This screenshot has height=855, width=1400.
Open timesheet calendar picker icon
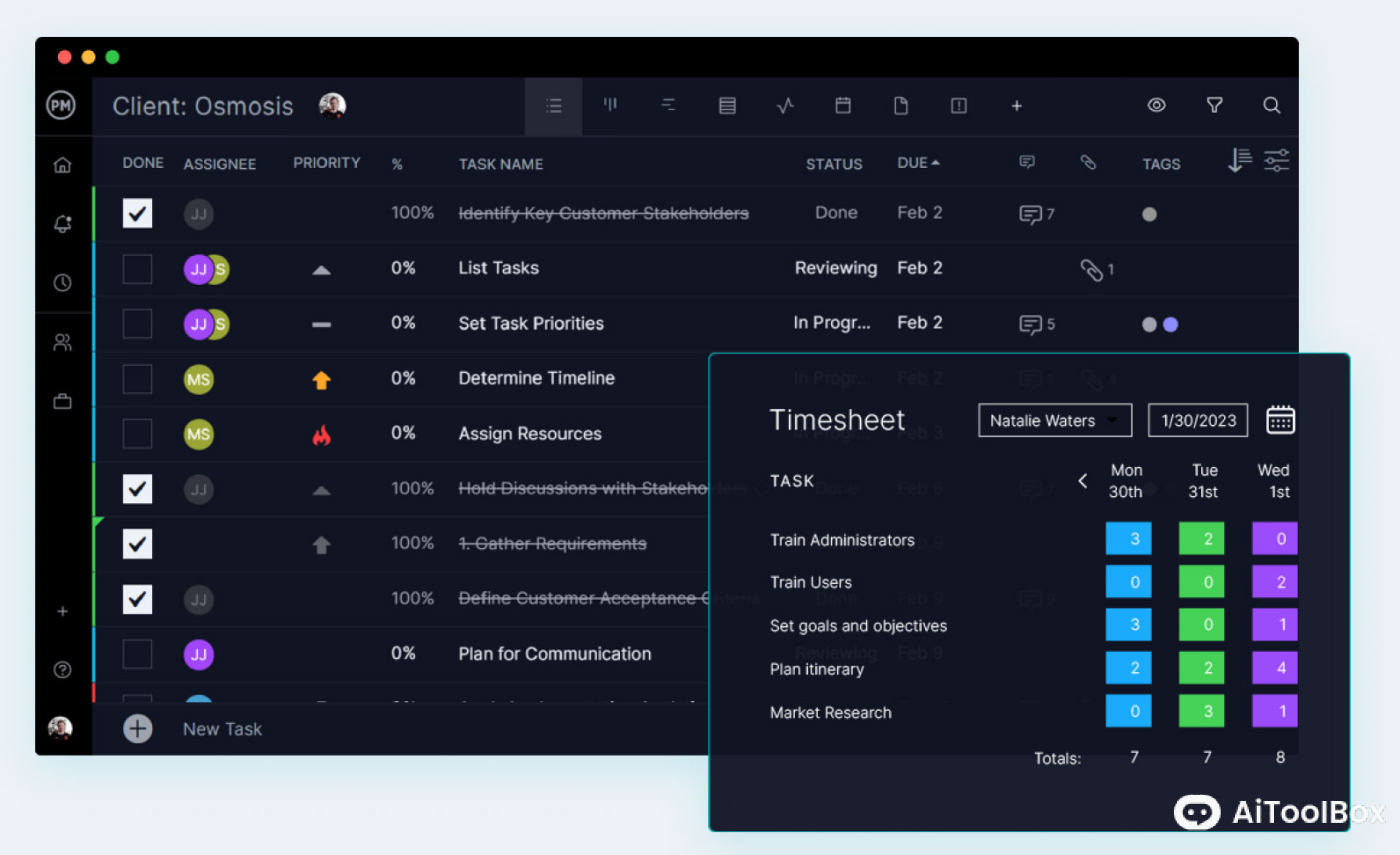tap(1280, 420)
